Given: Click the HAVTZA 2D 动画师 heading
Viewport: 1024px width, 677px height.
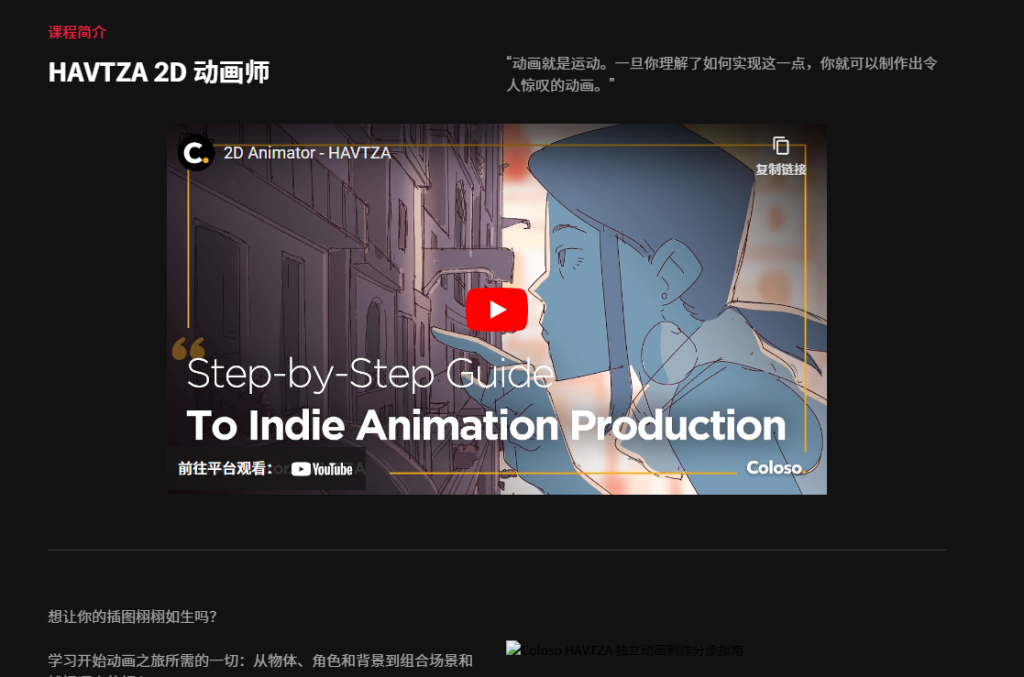Looking at the screenshot, I should point(159,72).
